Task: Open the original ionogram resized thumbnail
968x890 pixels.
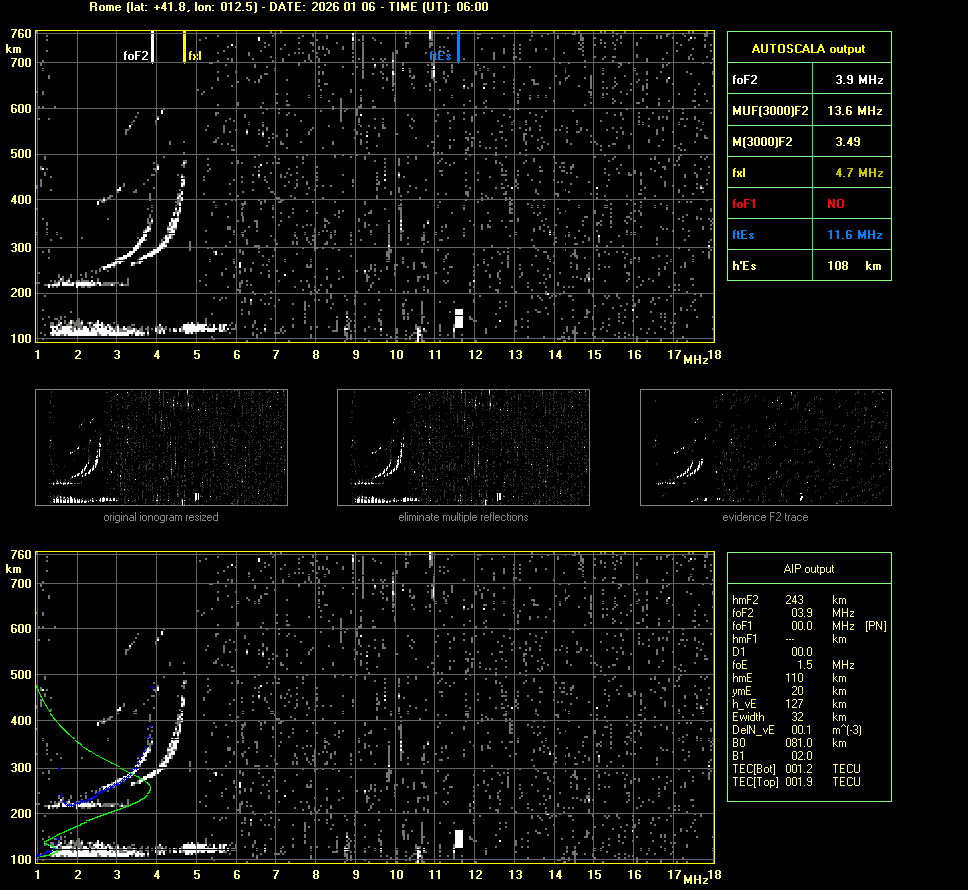Action: (x=161, y=446)
